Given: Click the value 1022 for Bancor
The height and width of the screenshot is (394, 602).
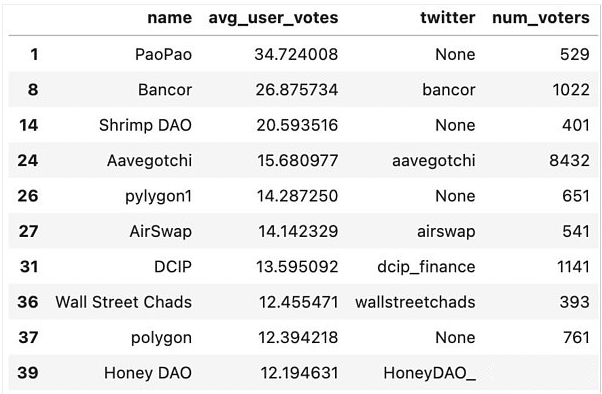Looking at the screenshot, I should pos(571,90).
